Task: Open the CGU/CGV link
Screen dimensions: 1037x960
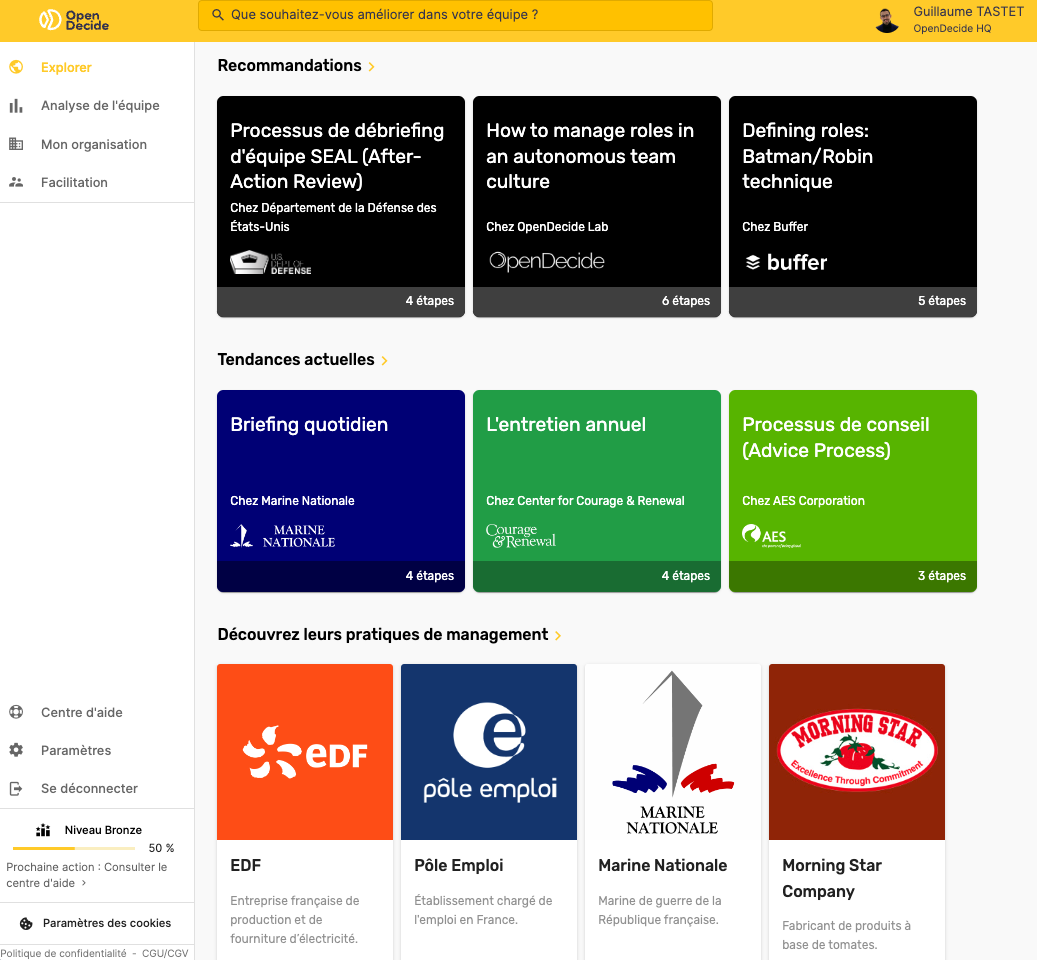Action: (165, 953)
